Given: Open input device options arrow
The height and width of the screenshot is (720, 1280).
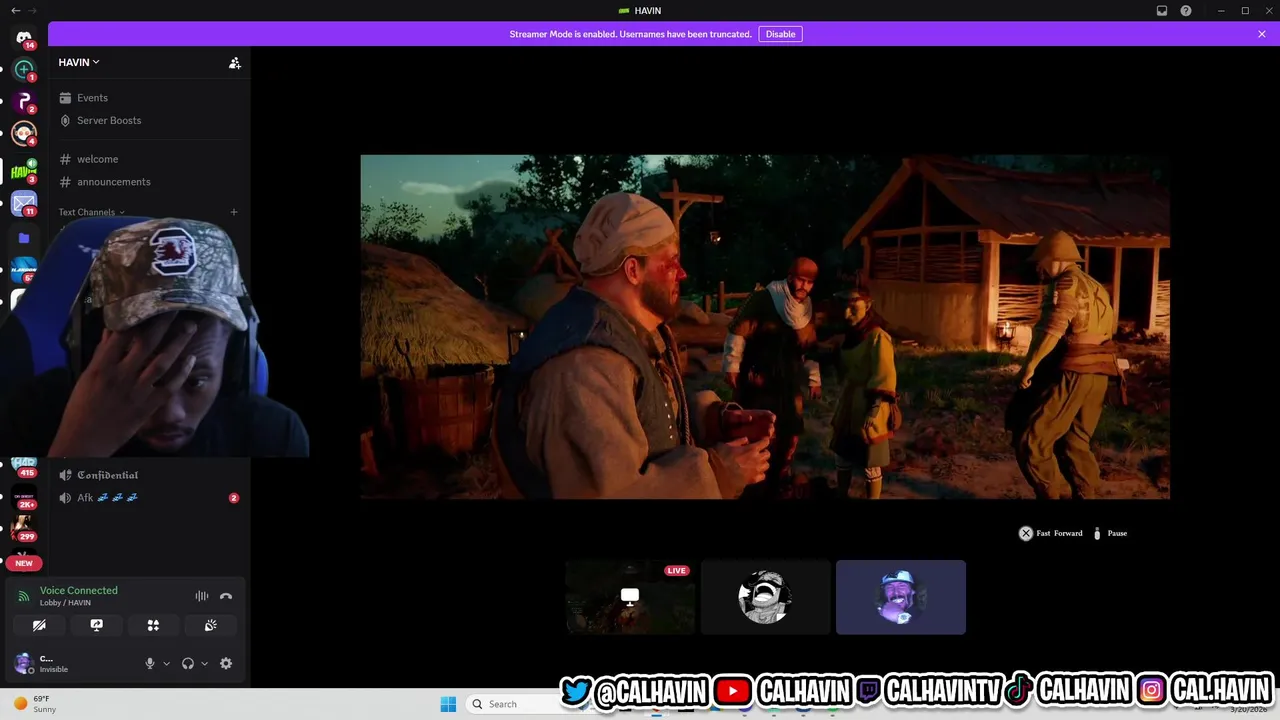Looking at the screenshot, I should coord(166,663).
